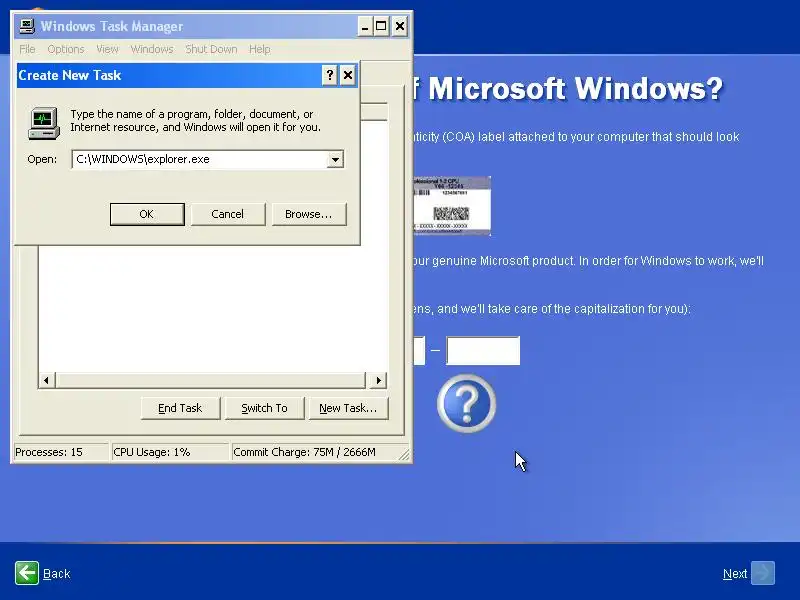Open the Options menu
This screenshot has height=600, width=800.
click(x=66, y=49)
